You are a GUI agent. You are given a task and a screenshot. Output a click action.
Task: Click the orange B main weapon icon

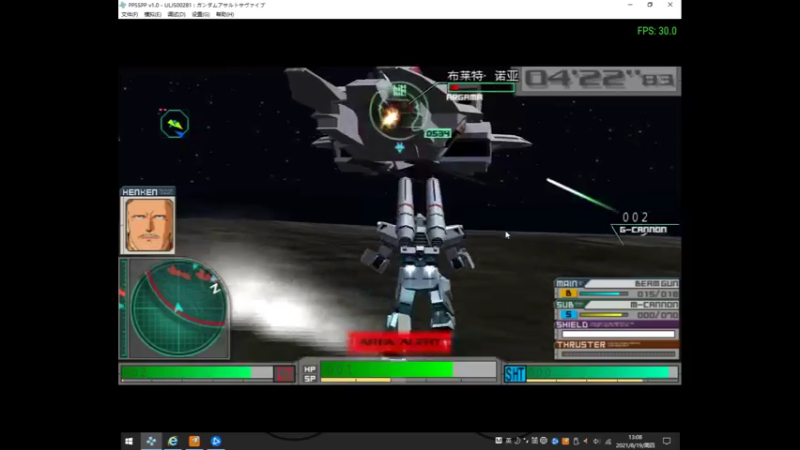[568, 293]
